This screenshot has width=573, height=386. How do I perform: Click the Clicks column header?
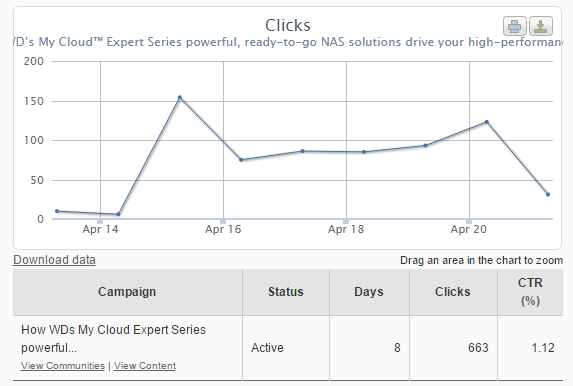(453, 292)
